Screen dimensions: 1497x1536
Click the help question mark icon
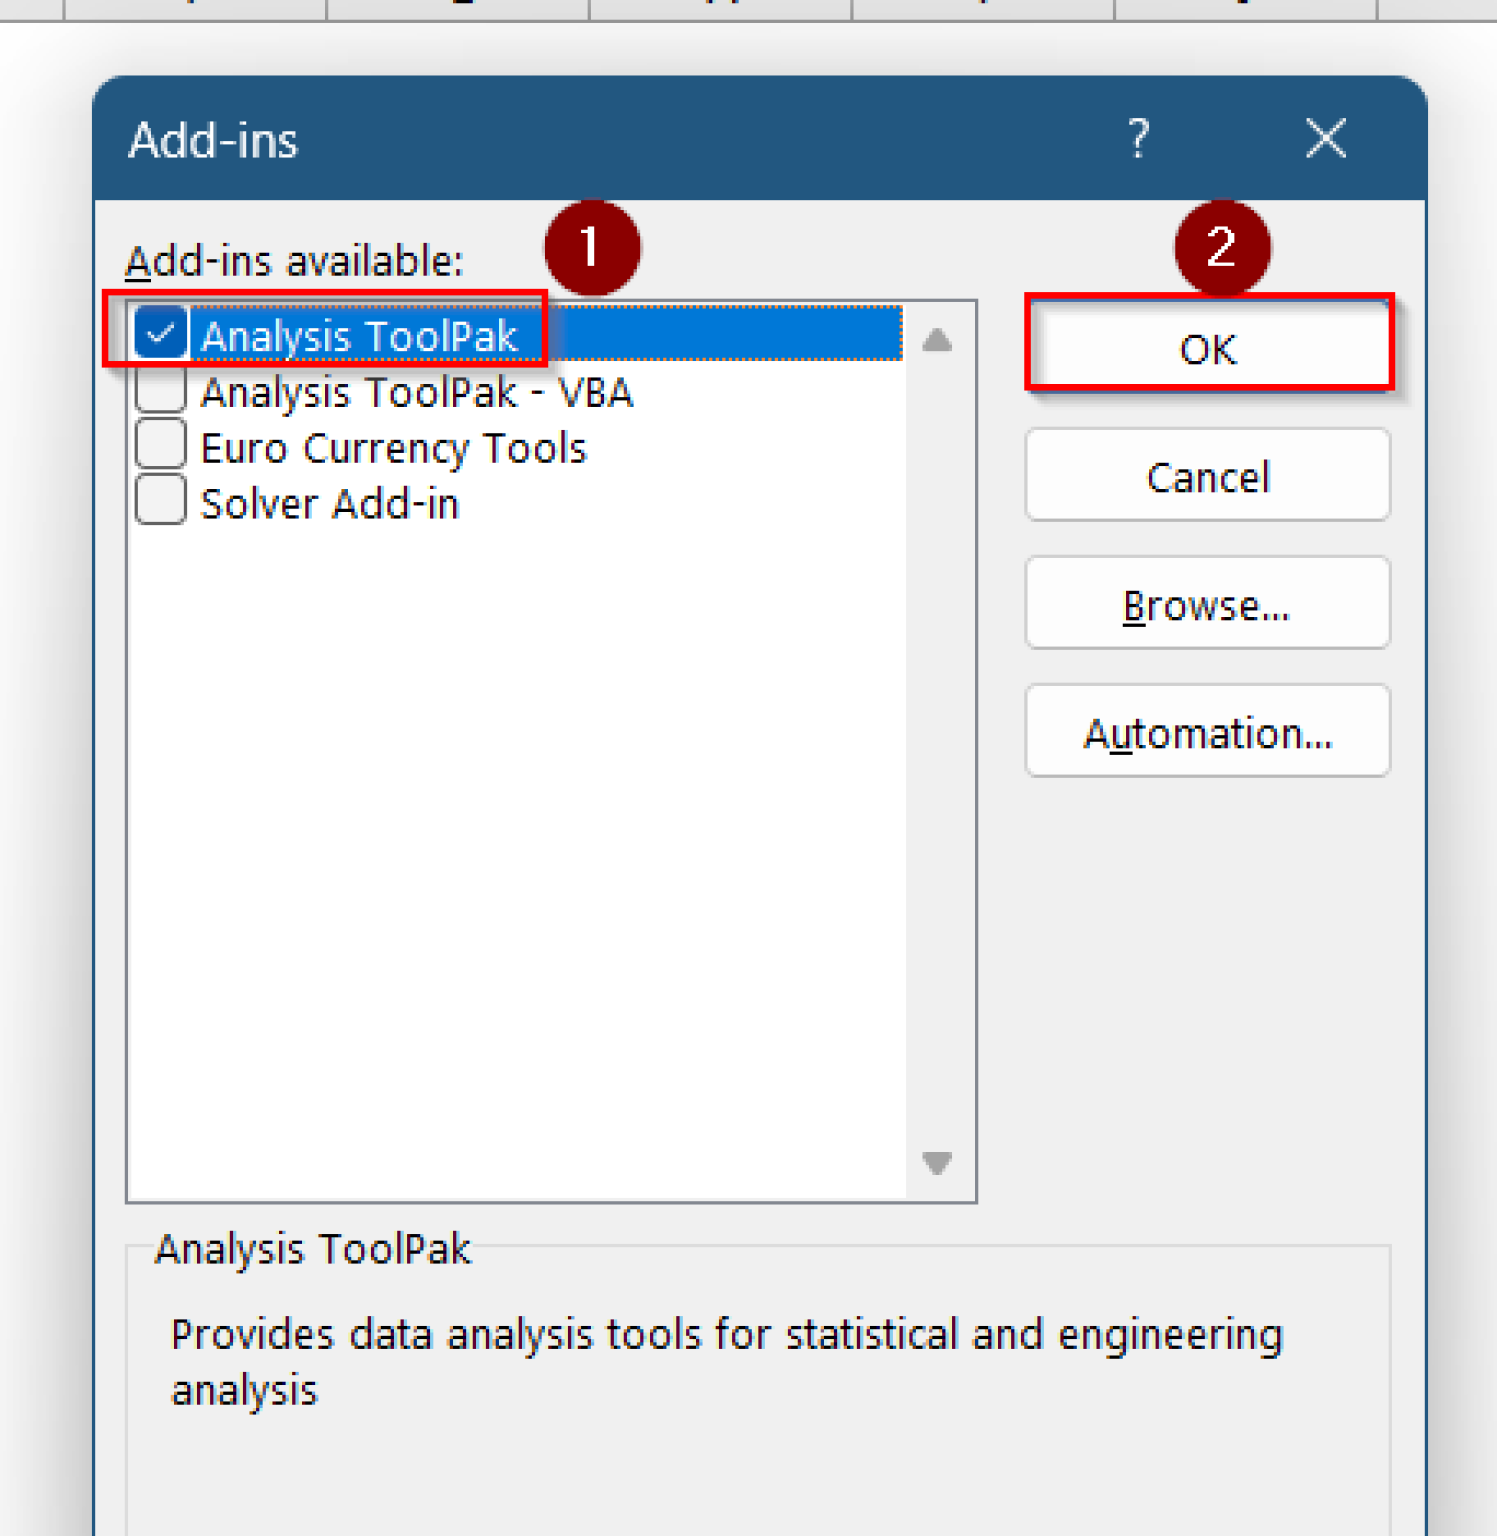[1138, 139]
